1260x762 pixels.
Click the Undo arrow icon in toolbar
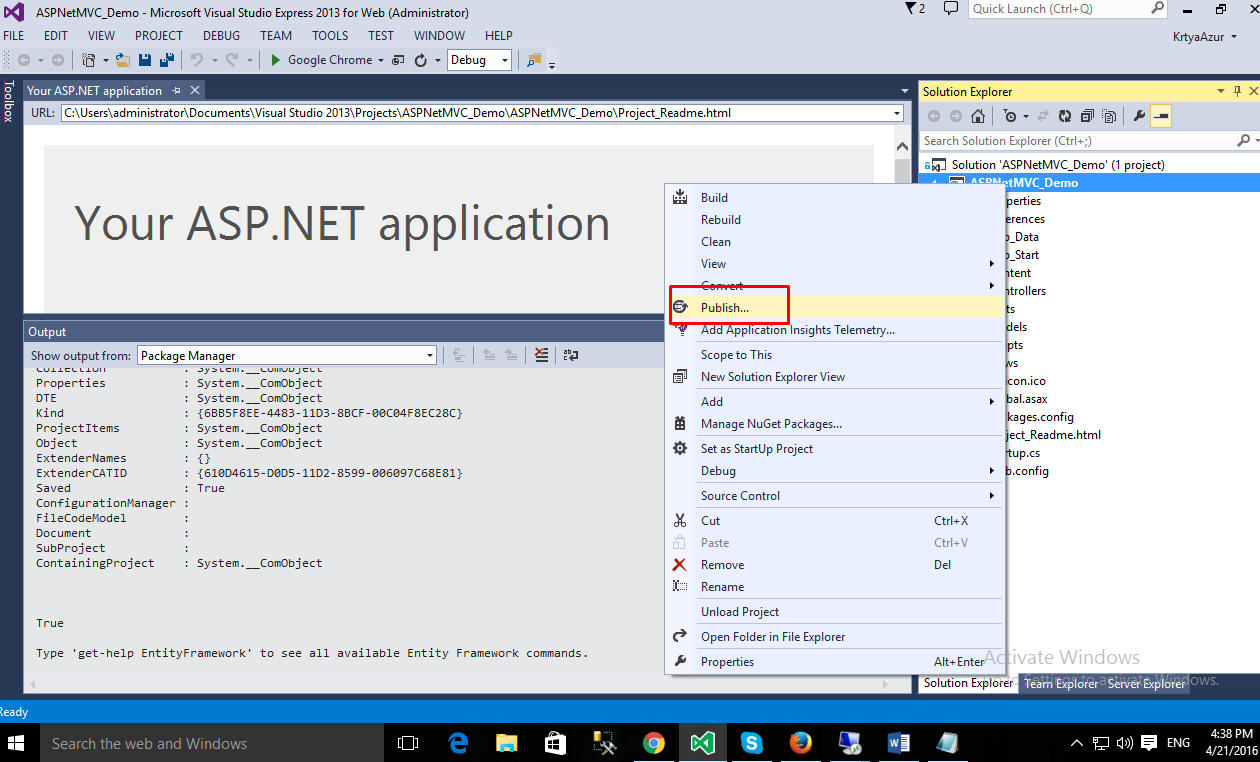click(196, 60)
